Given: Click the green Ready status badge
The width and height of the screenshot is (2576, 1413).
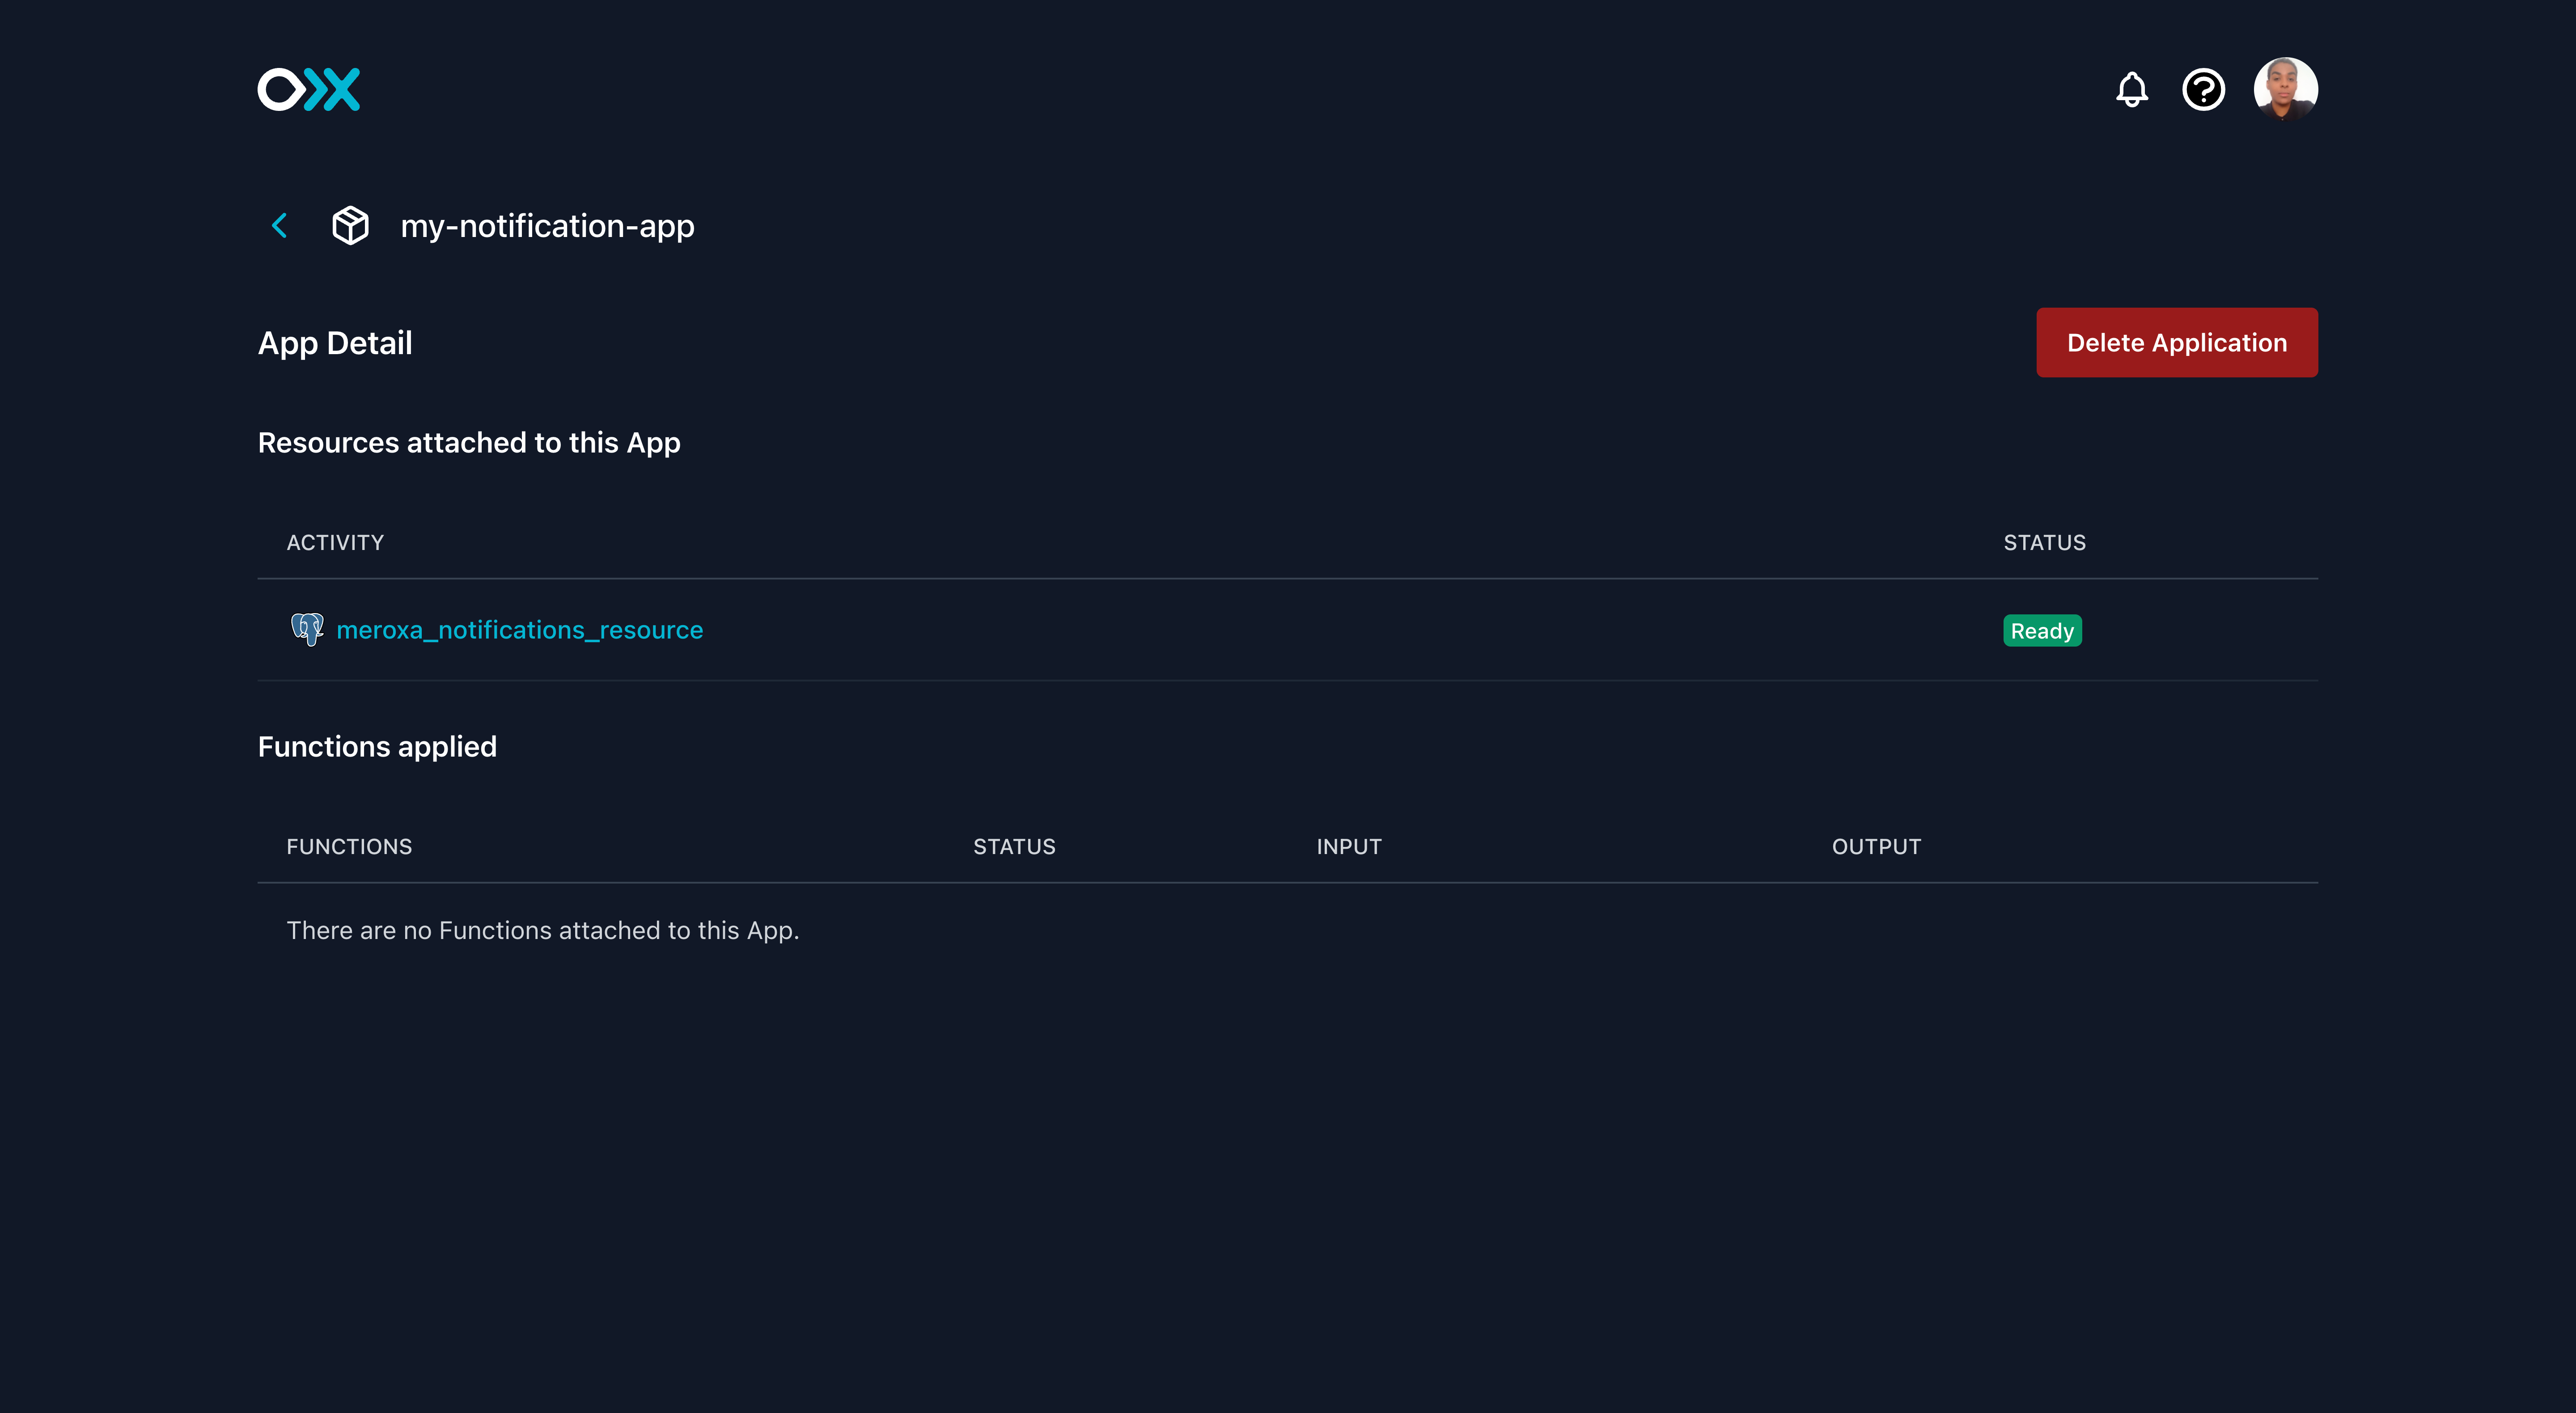Looking at the screenshot, I should 2042,630.
